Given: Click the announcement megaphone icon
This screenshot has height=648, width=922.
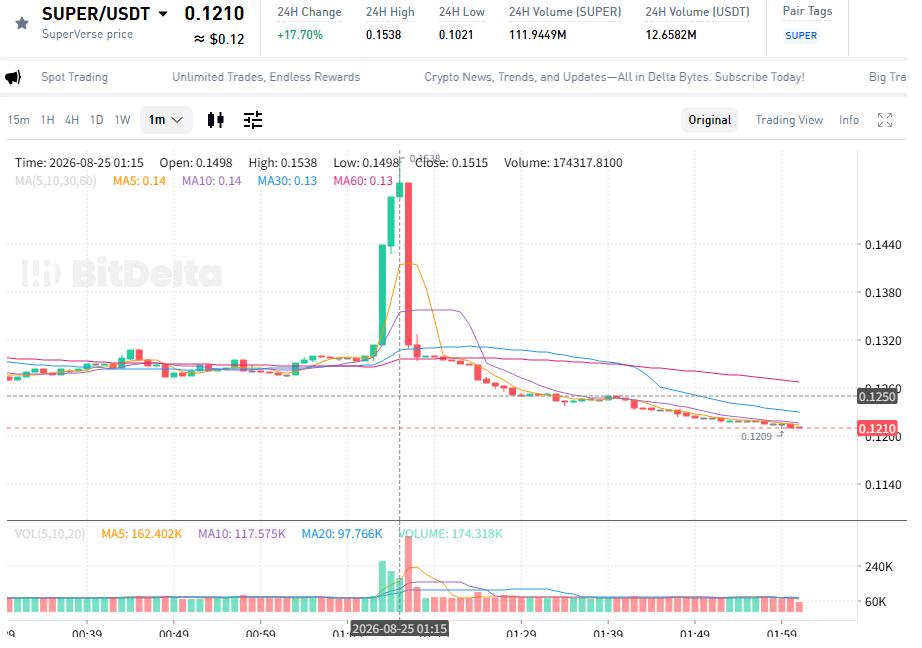Looking at the screenshot, I should (13, 77).
